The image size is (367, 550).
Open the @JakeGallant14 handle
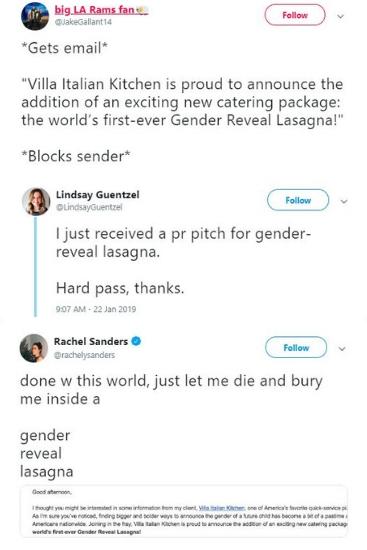[83, 22]
